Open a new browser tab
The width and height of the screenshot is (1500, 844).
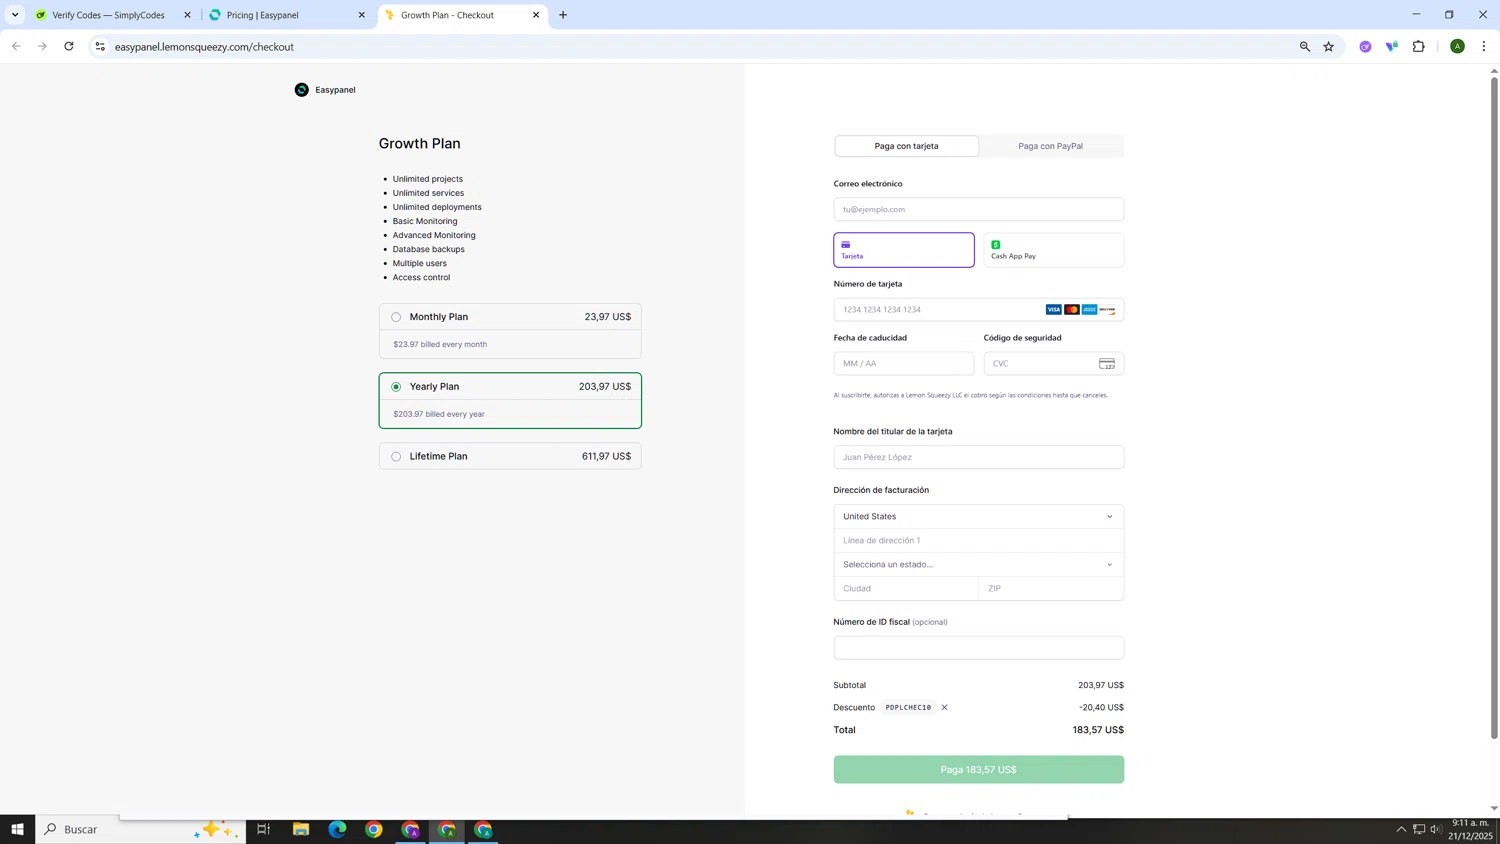click(x=563, y=15)
